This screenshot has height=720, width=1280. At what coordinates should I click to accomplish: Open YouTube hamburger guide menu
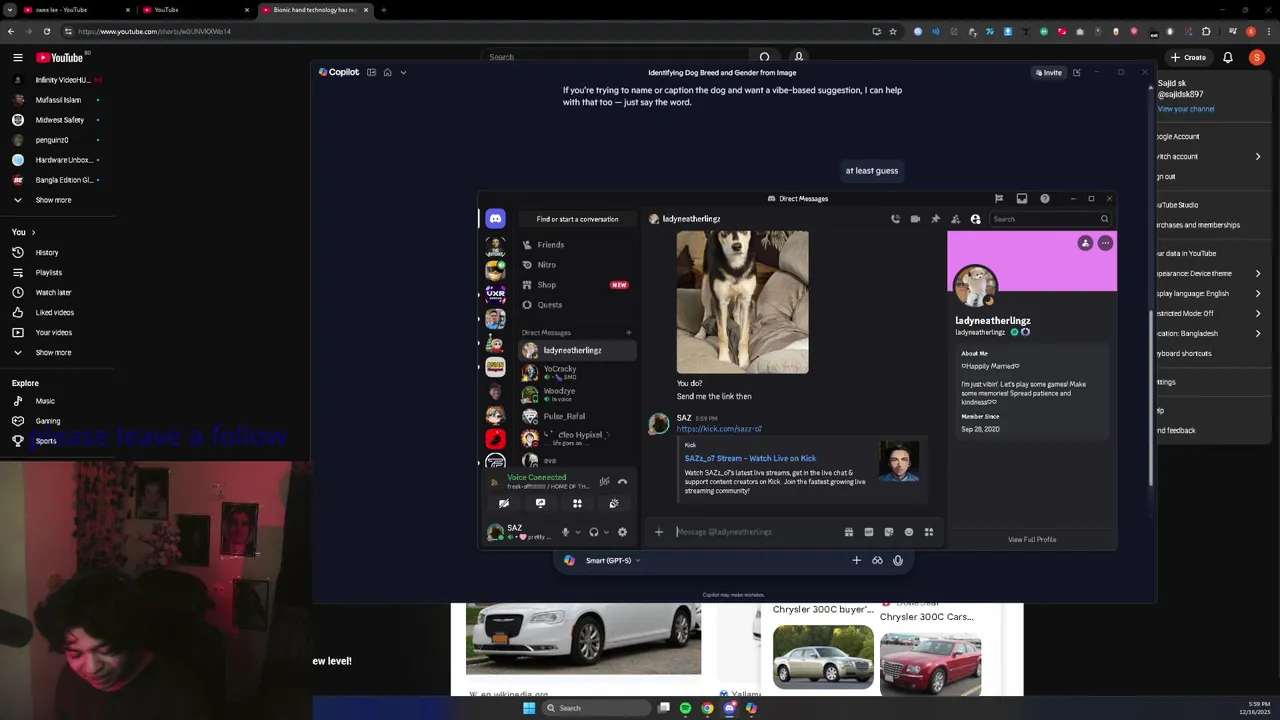18,57
